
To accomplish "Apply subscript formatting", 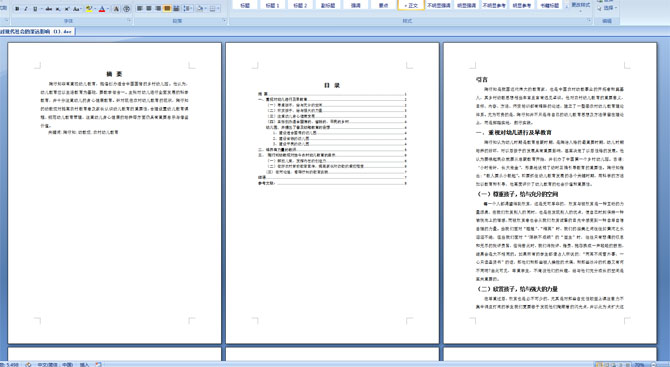I will point(58,9).
